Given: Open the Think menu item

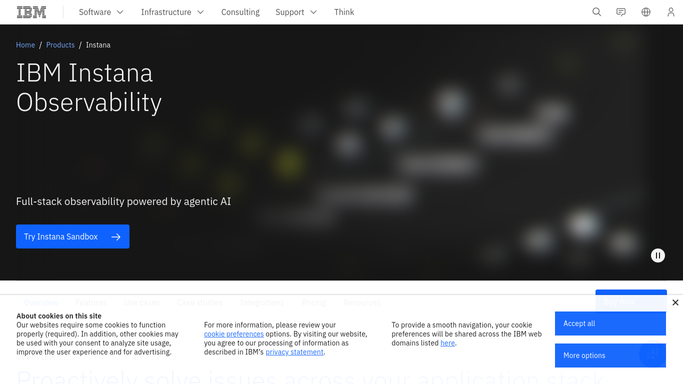Looking at the screenshot, I should (344, 12).
